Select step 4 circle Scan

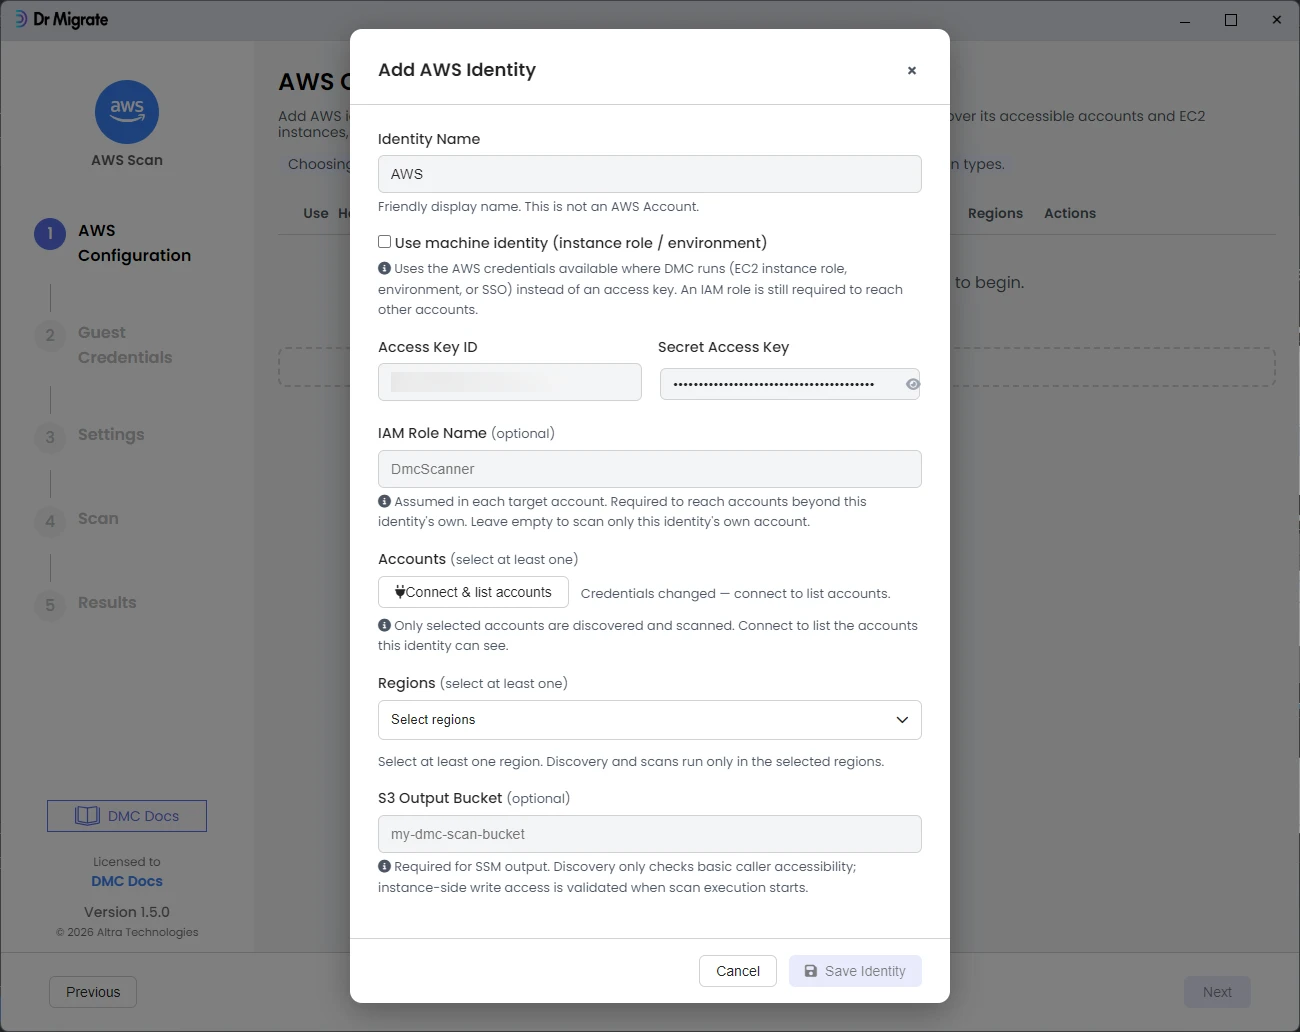(50, 522)
